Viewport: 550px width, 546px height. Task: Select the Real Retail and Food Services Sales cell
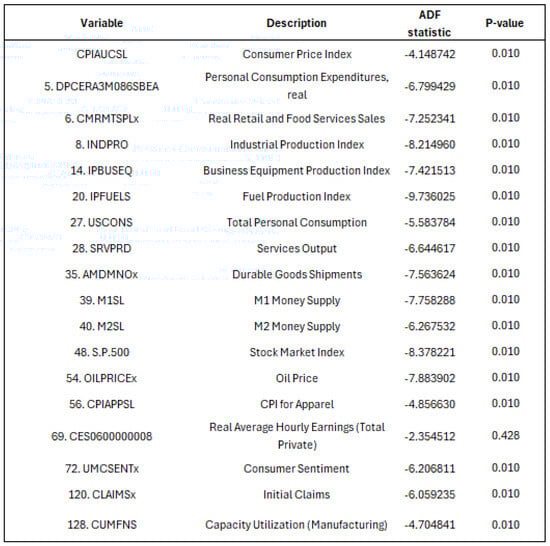296,119
